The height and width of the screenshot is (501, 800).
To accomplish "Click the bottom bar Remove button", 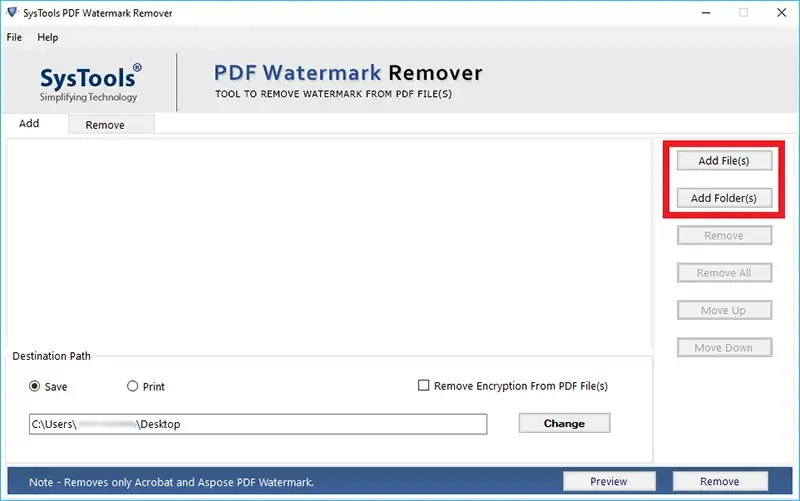I will click(x=720, y=481).
